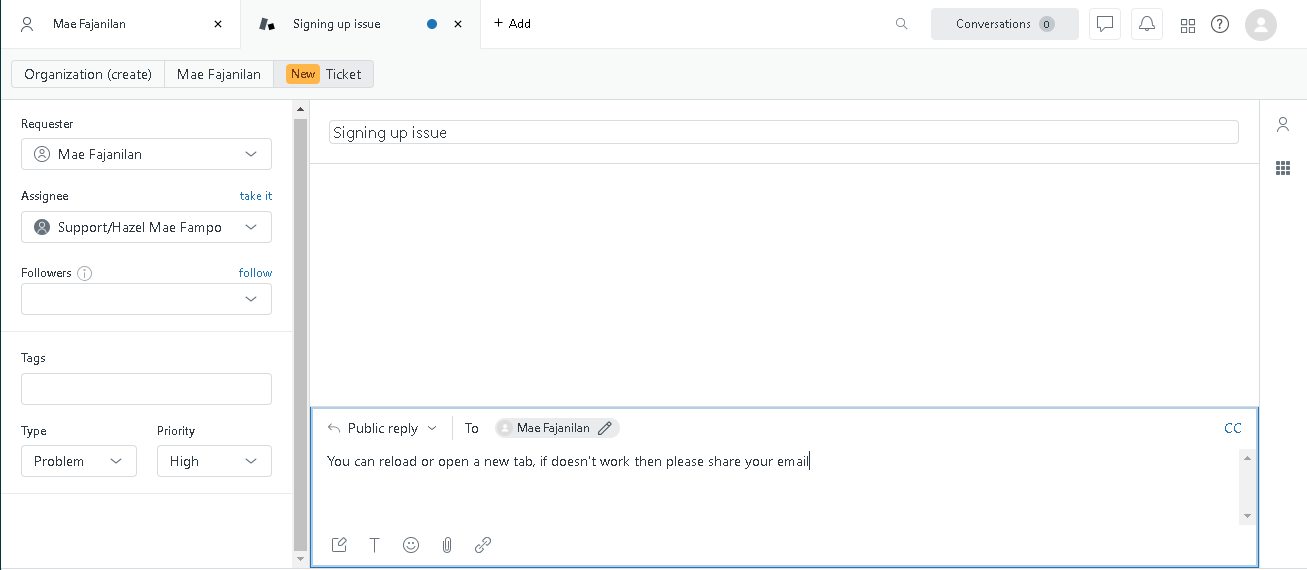The width and height of the screenshot is (1307, 570).
Task: Expand the Followers dropdown
Action: 146,299
